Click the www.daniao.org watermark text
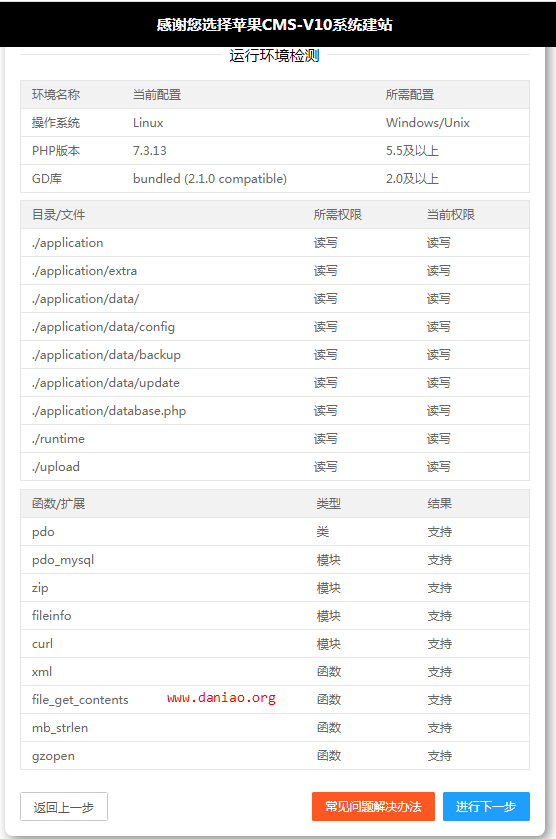This screenshot has width=556, height=839. [x=221, y=698]
